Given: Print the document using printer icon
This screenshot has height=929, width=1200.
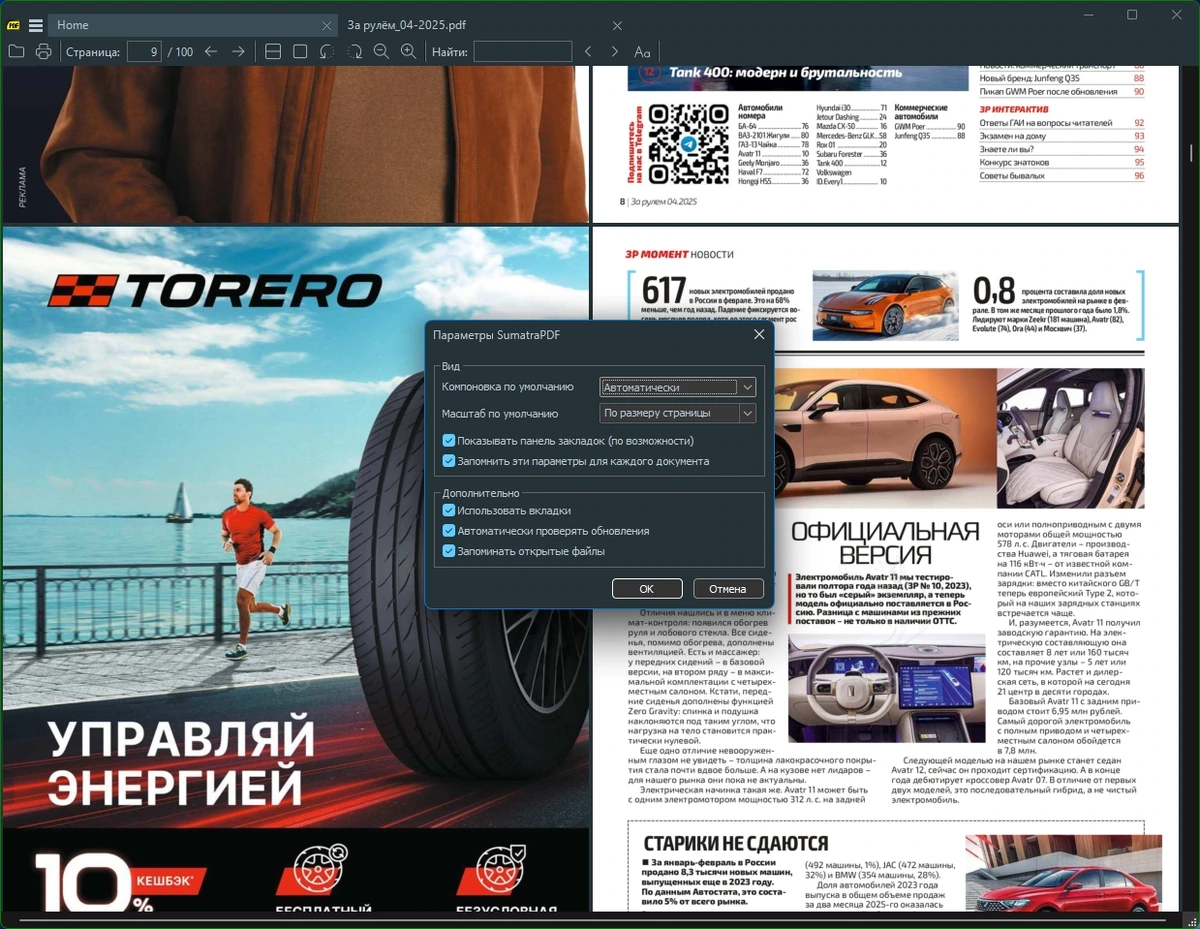Looking at the screenshot, I should [43, 51].
